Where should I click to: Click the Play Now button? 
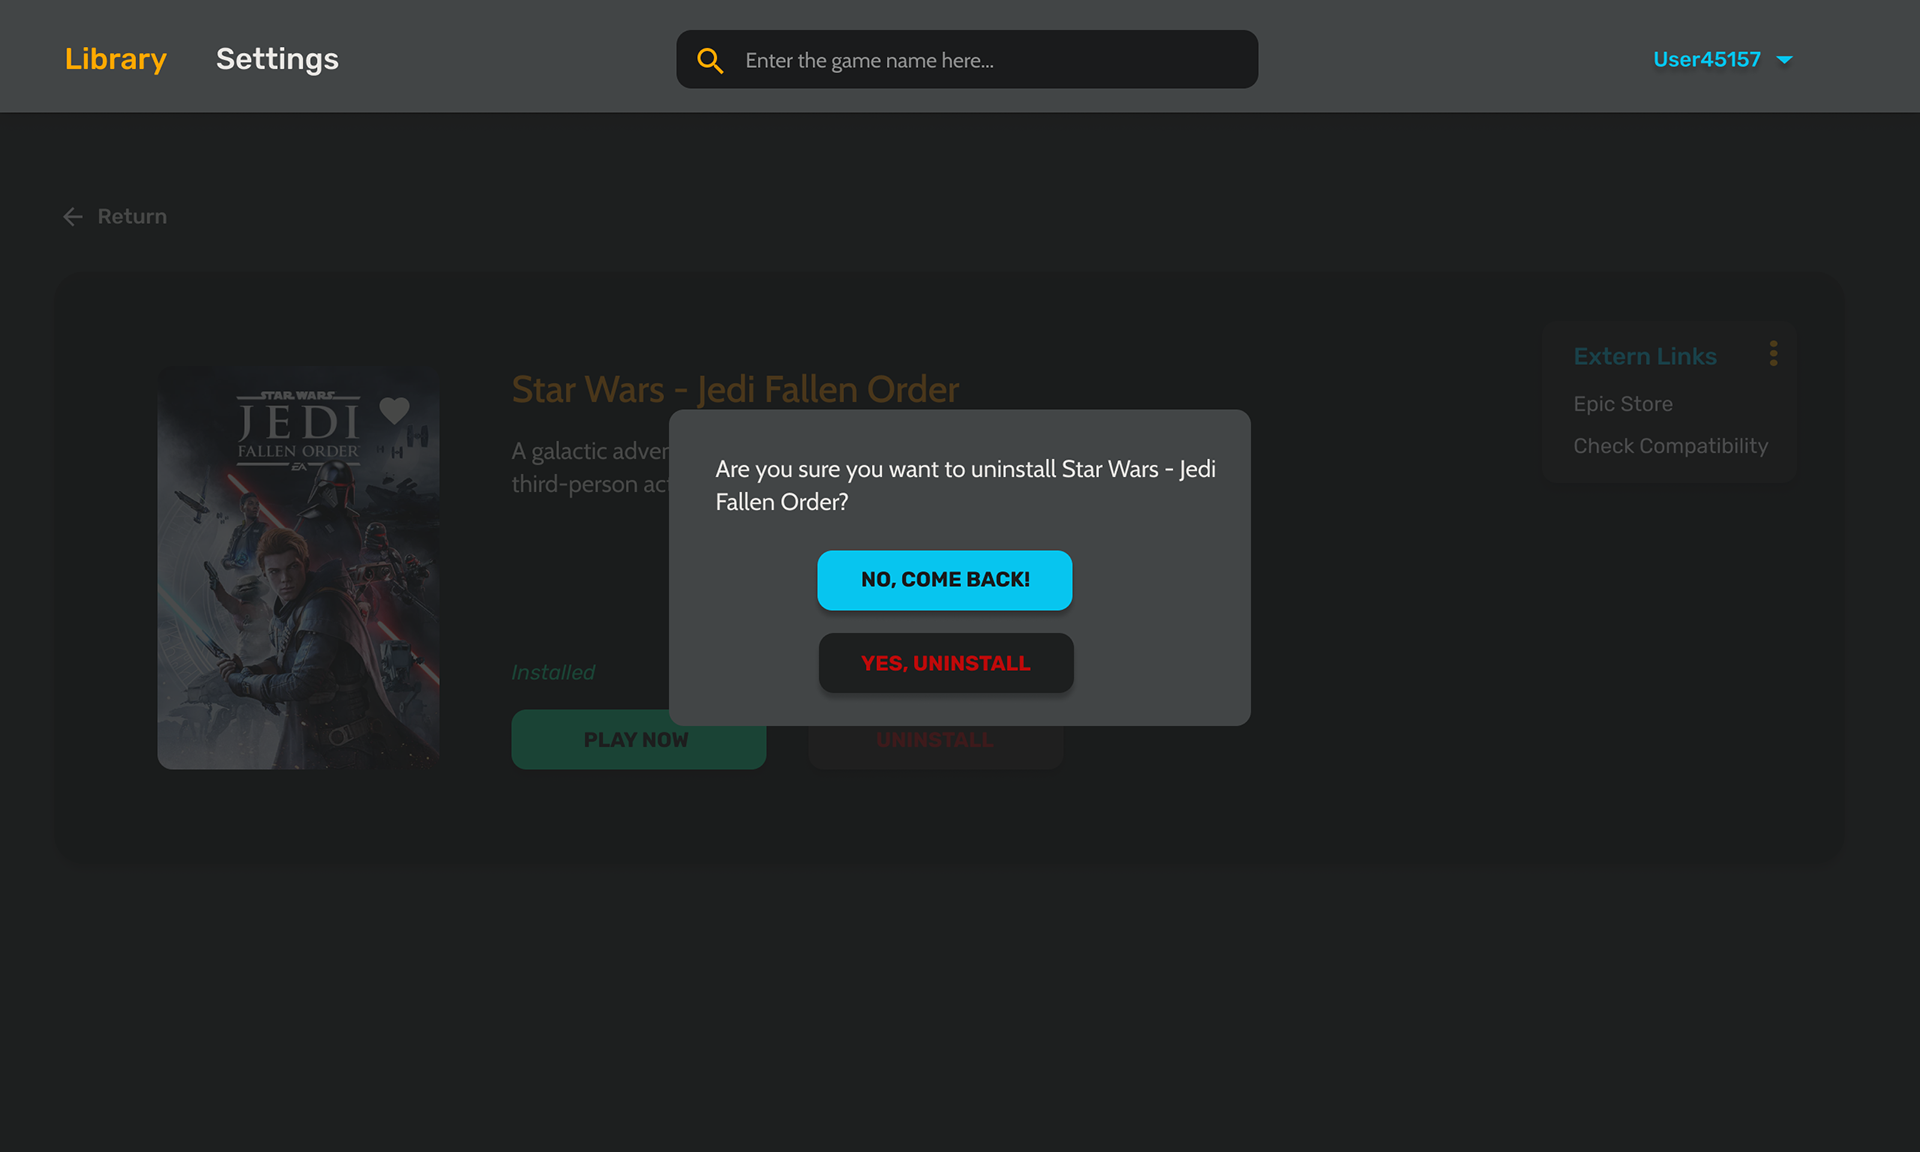[x=639, y=740]
